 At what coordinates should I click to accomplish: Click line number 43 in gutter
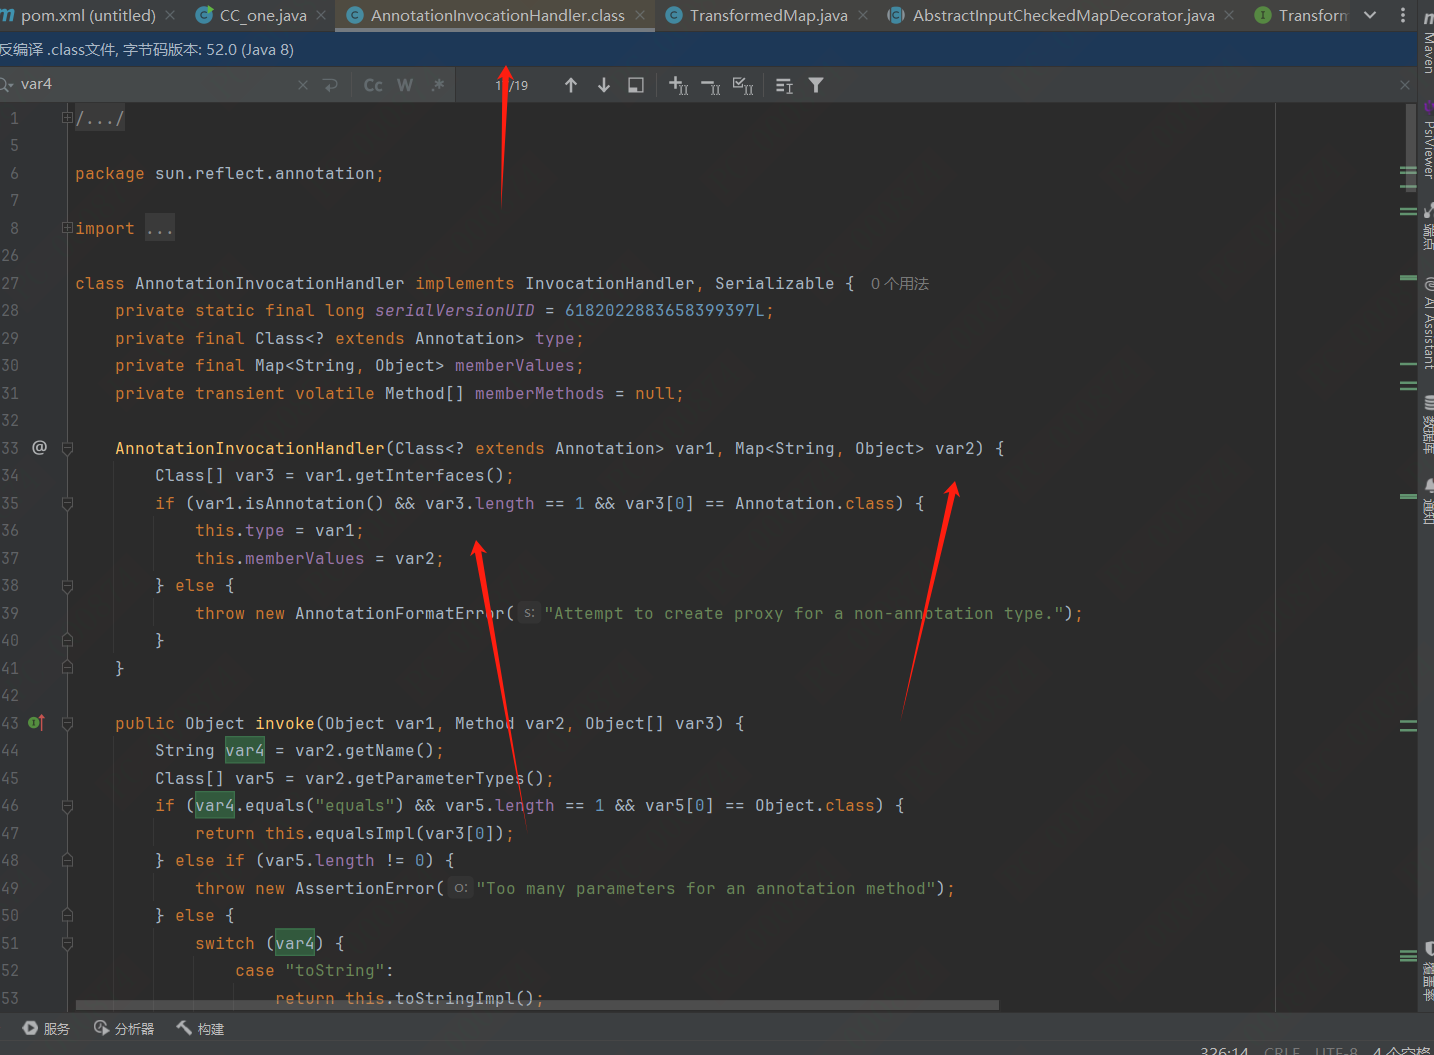coord(10,723)
